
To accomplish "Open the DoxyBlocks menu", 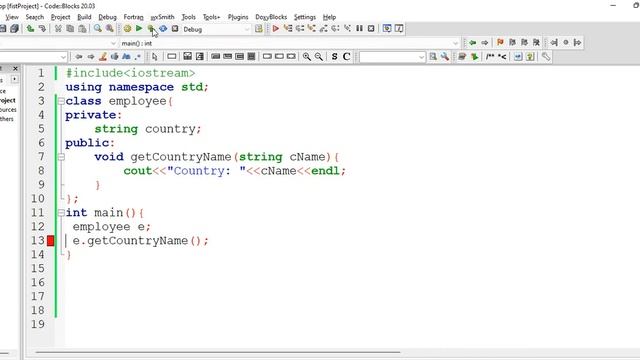I will click(x=271, y=17).
